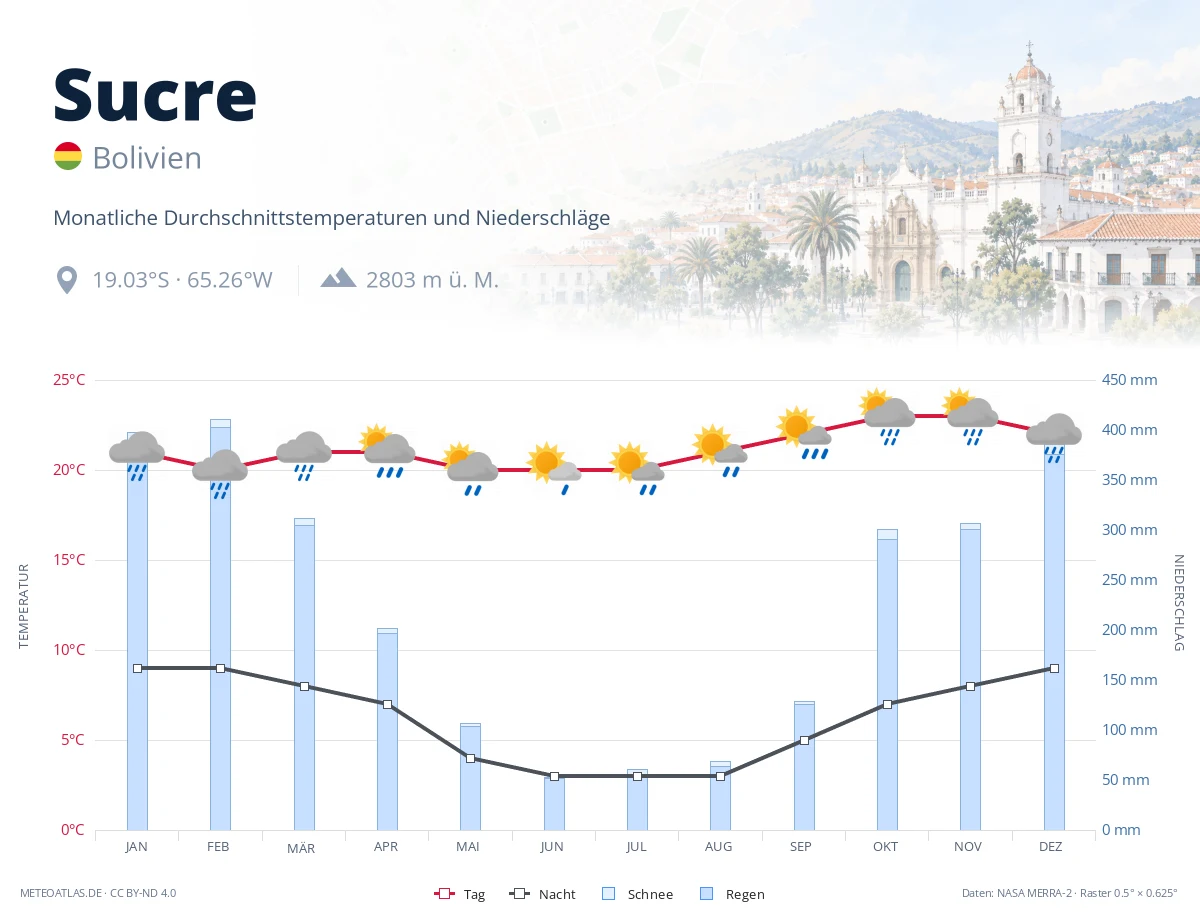The height and width of the screenshot is (920, 1200).
Task: Click the coordinates 19.03°S · 65.26°W
Action: (182, 280)
